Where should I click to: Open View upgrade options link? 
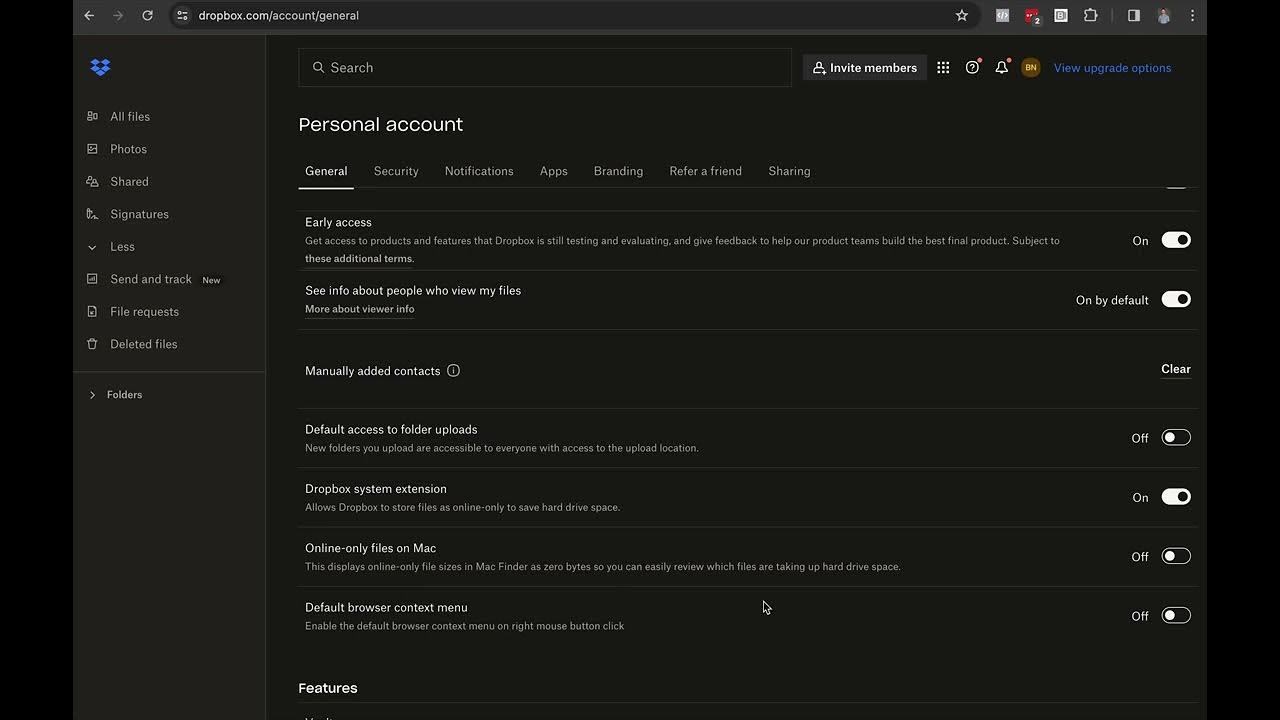click(1112, 68)
